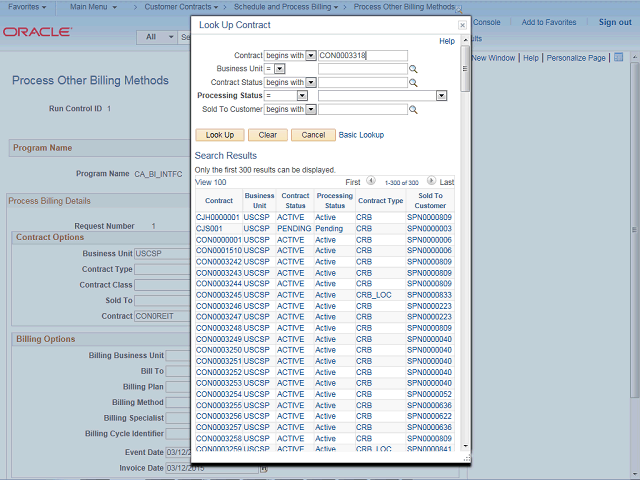
Task: Click Business Unit lookup magnifier icon
Action: pos(412,69)
